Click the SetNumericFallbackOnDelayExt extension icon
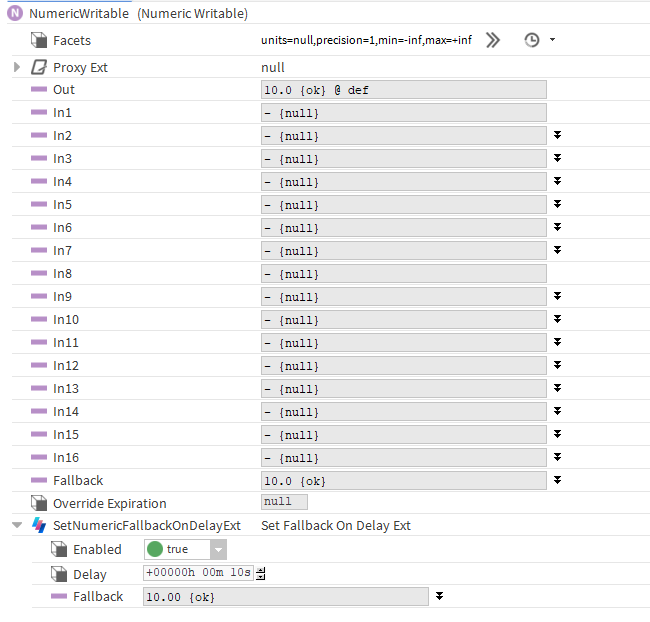The image size is (650, 622). [39, 525]
